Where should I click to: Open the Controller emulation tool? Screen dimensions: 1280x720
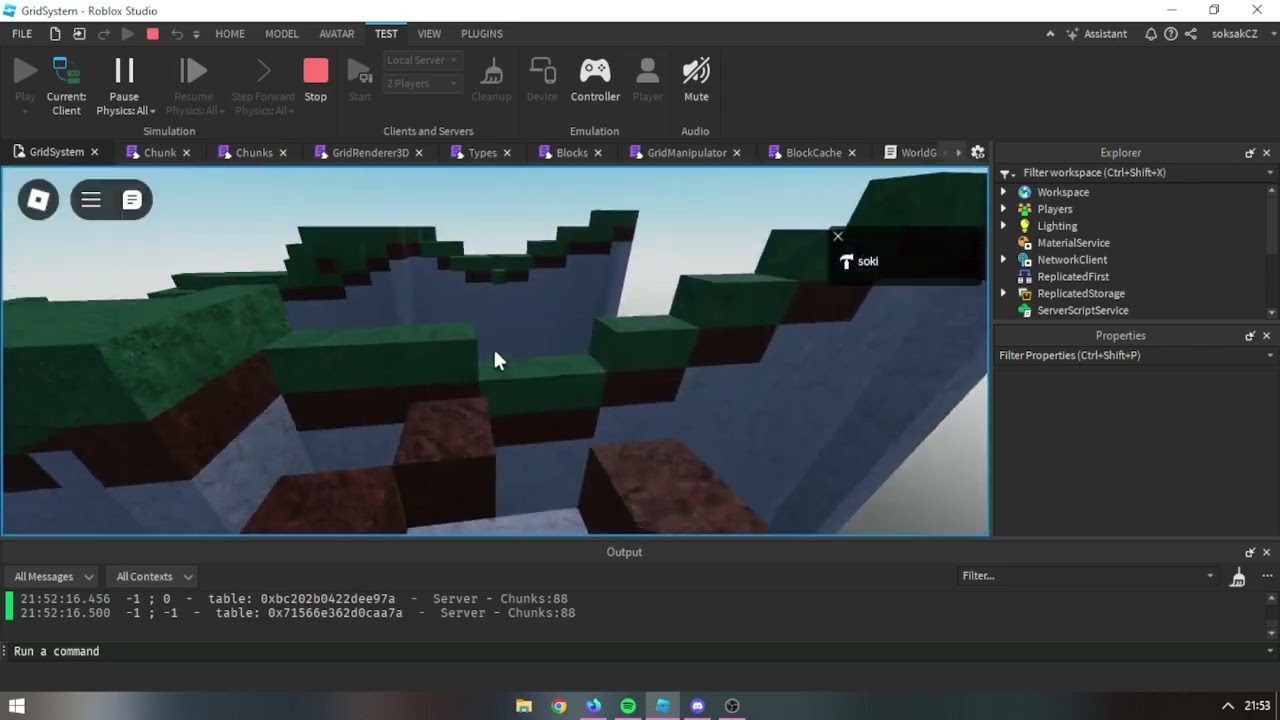point(595,80)
